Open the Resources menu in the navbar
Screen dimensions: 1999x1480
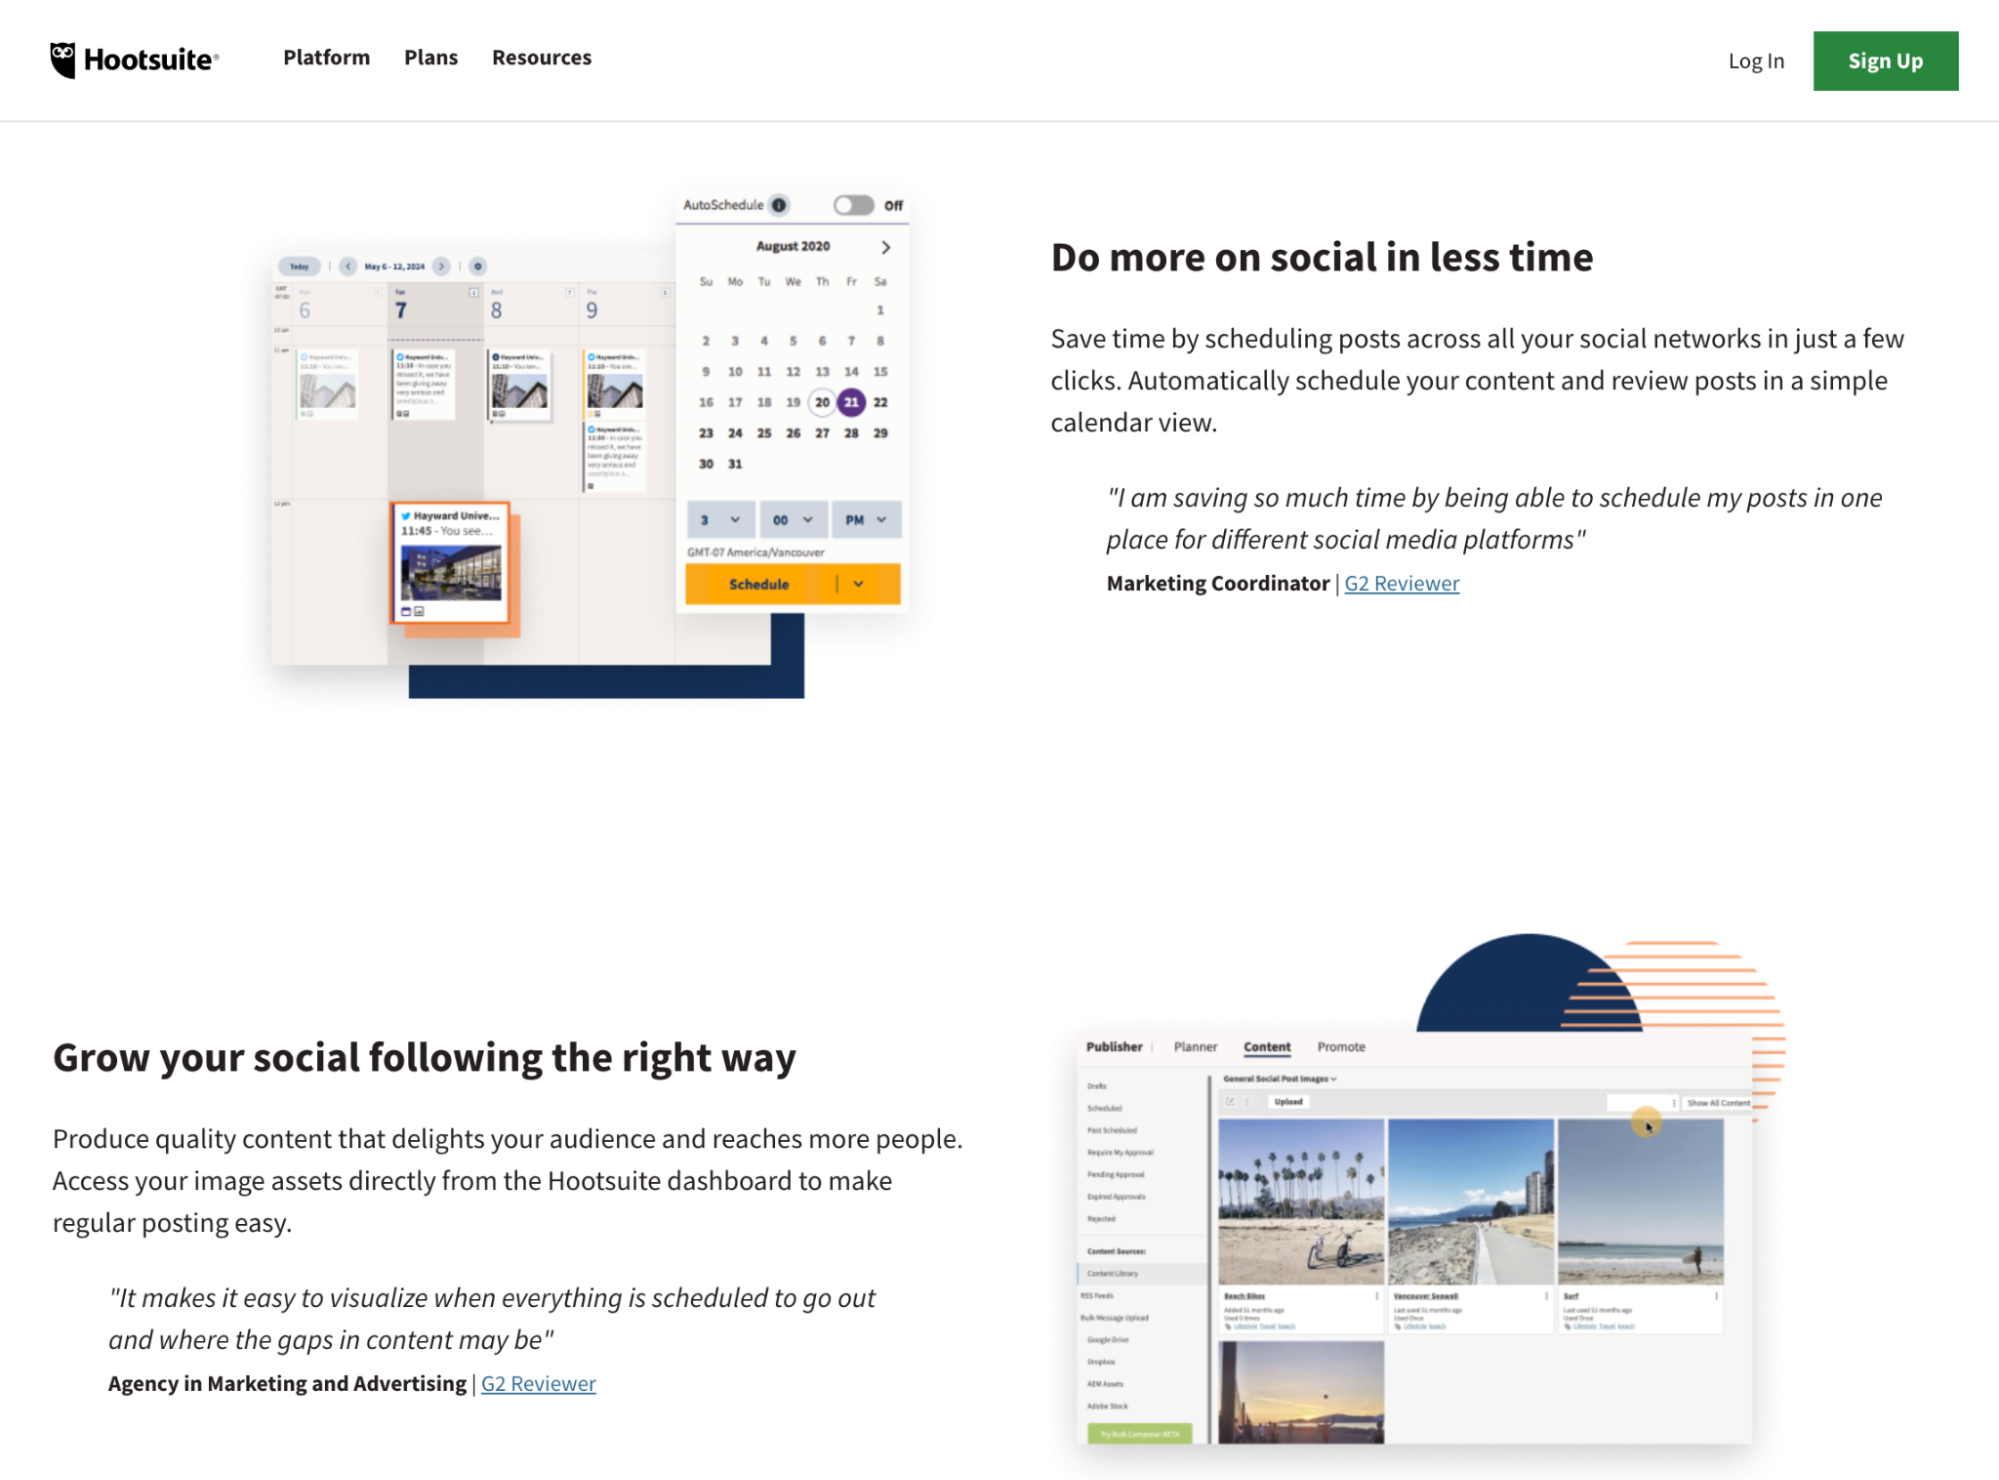pos(541,57)
